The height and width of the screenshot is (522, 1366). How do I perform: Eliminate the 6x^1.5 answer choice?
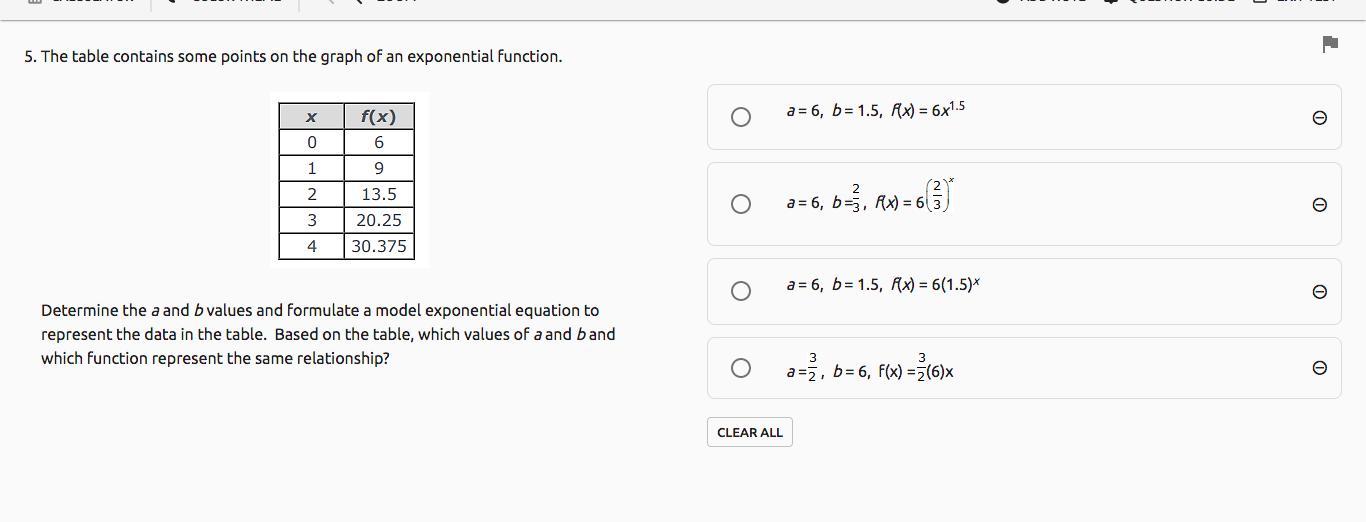1319,118
